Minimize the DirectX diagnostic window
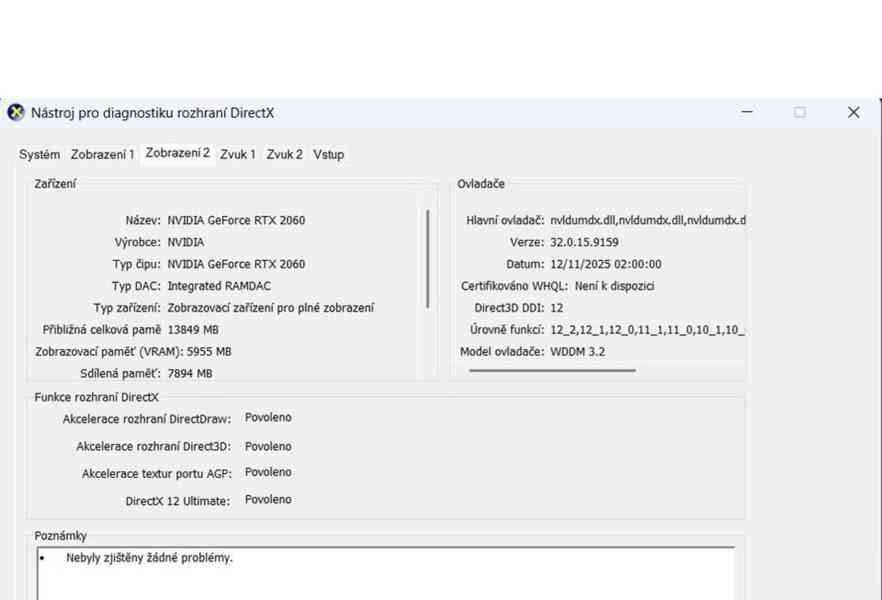The height and width of the screenshot is (600, 882). point(747,113)
